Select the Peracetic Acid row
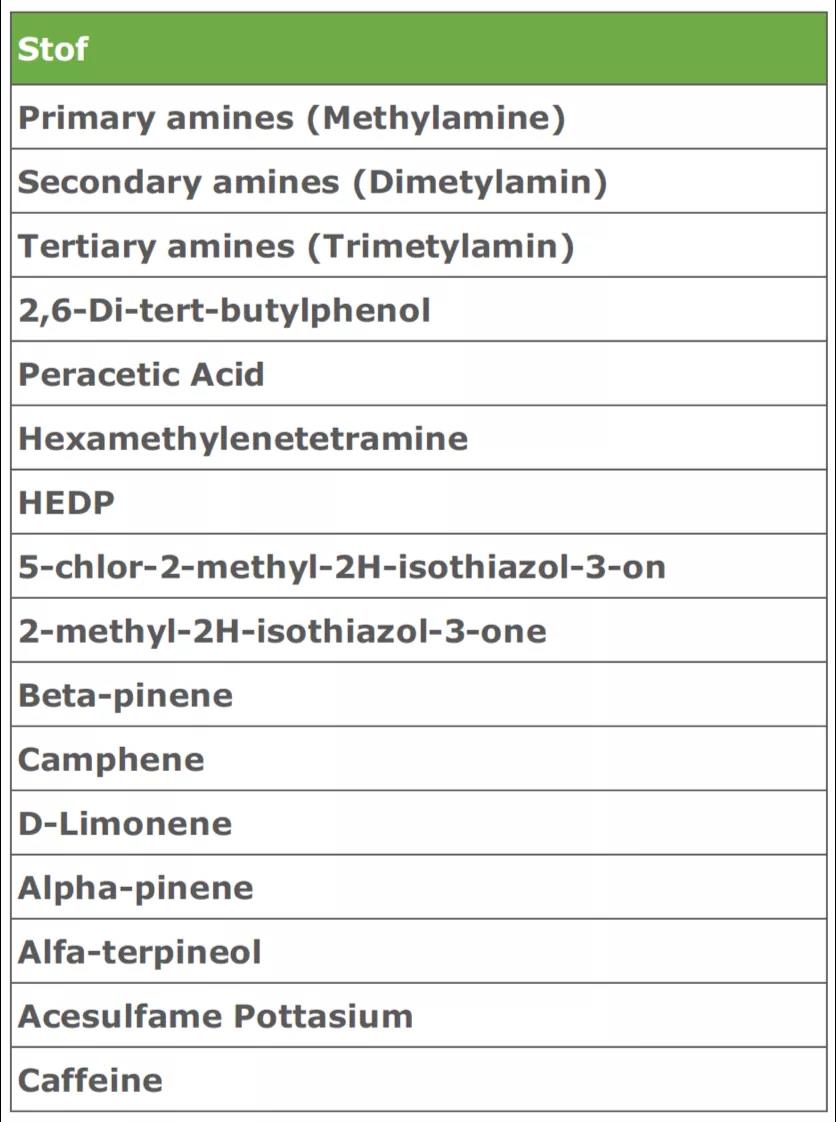 (x=142, y=375)
